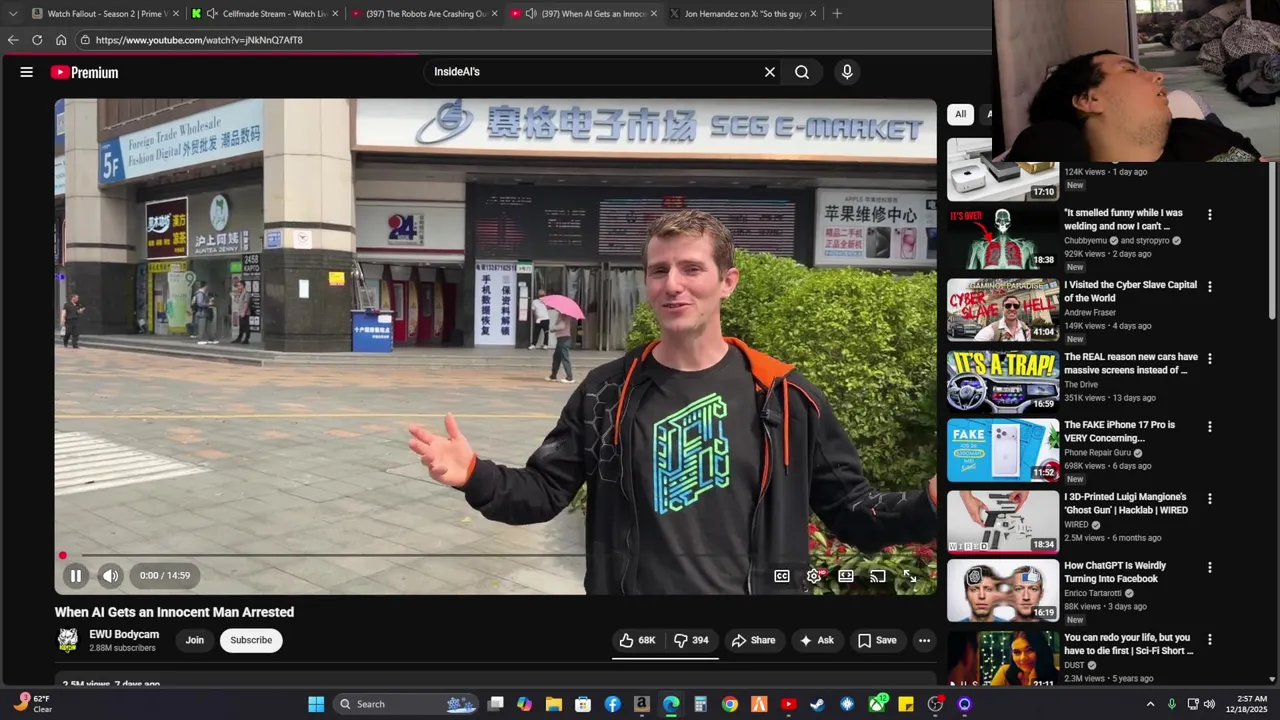Select the All filter chip
The width and height of the screenshot is (1280, 720).
[x=960, y=114]
